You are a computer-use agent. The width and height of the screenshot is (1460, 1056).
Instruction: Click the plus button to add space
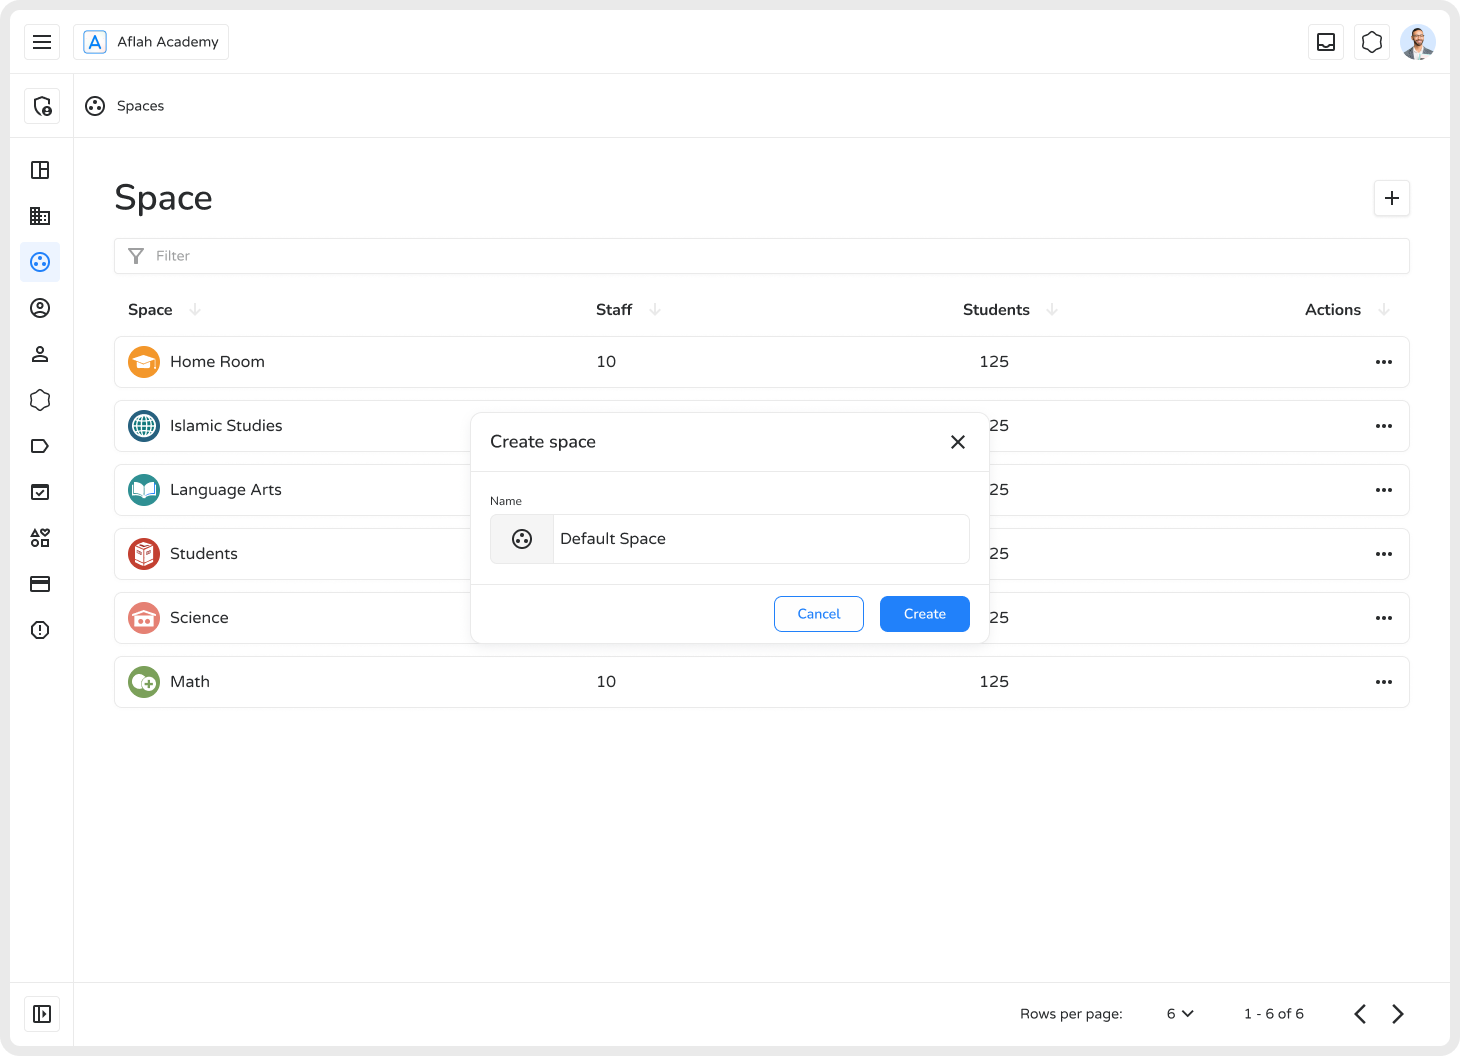coord(1392,198)
